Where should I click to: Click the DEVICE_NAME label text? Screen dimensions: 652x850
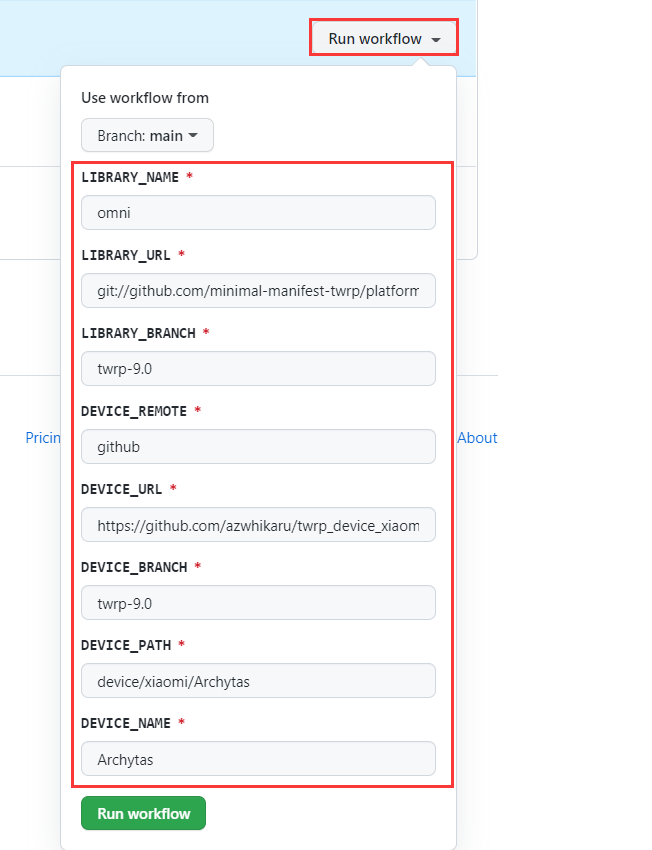(126, 724)
